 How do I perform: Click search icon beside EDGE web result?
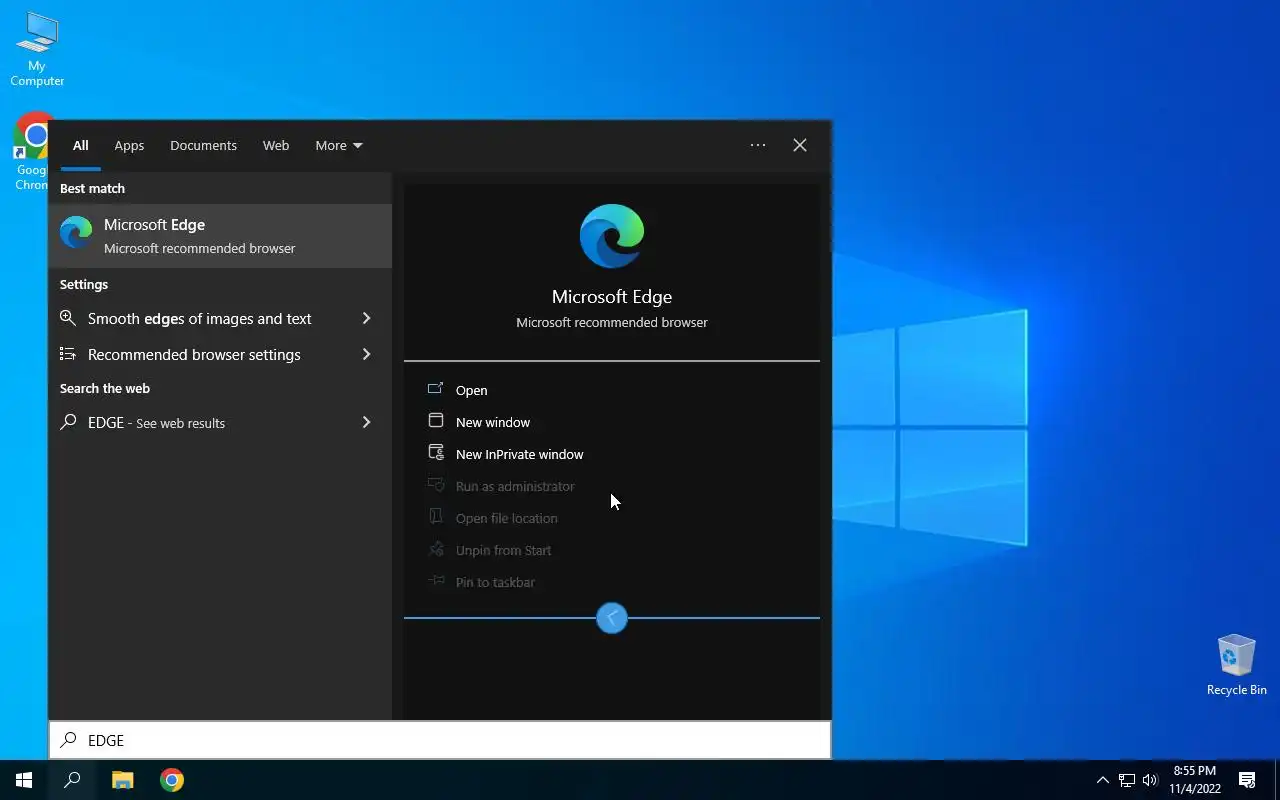tap(68, 422)
